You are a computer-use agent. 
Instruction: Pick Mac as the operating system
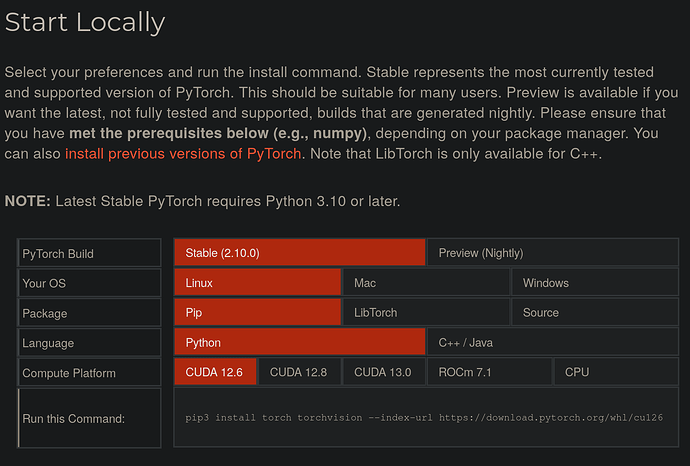click(x=425, y=283)
